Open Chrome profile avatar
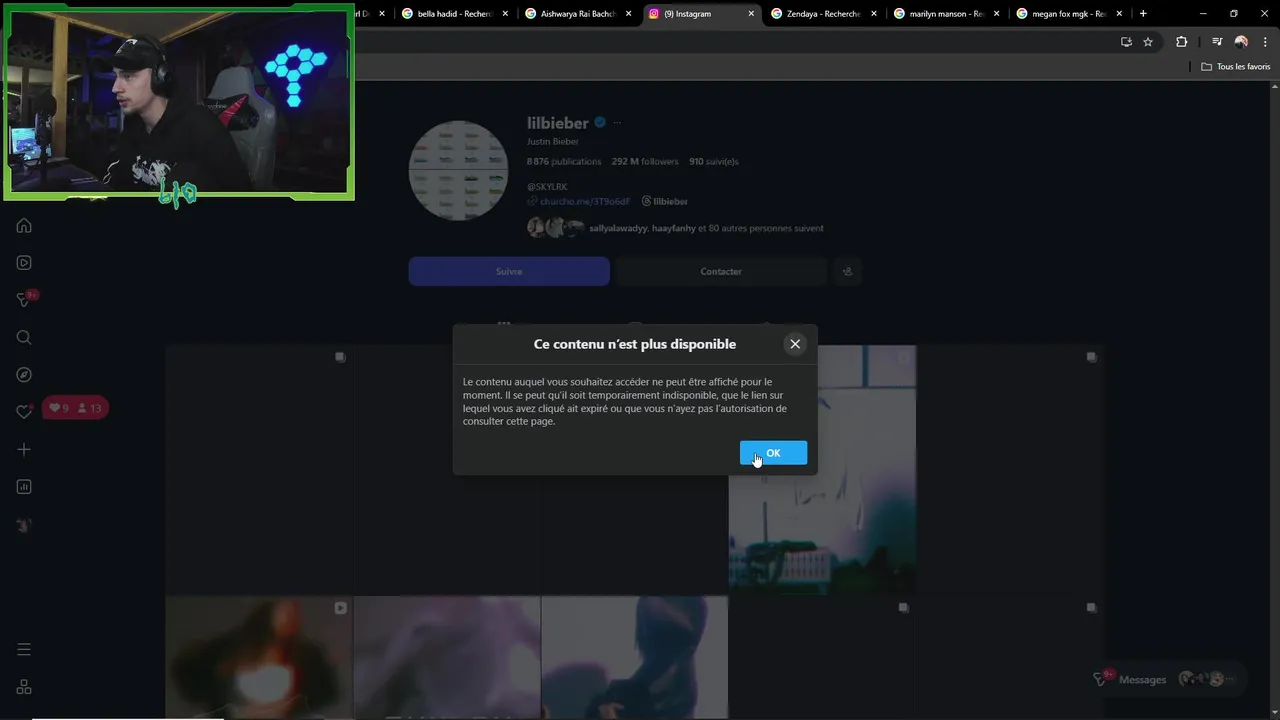 tap(1241, 42)
